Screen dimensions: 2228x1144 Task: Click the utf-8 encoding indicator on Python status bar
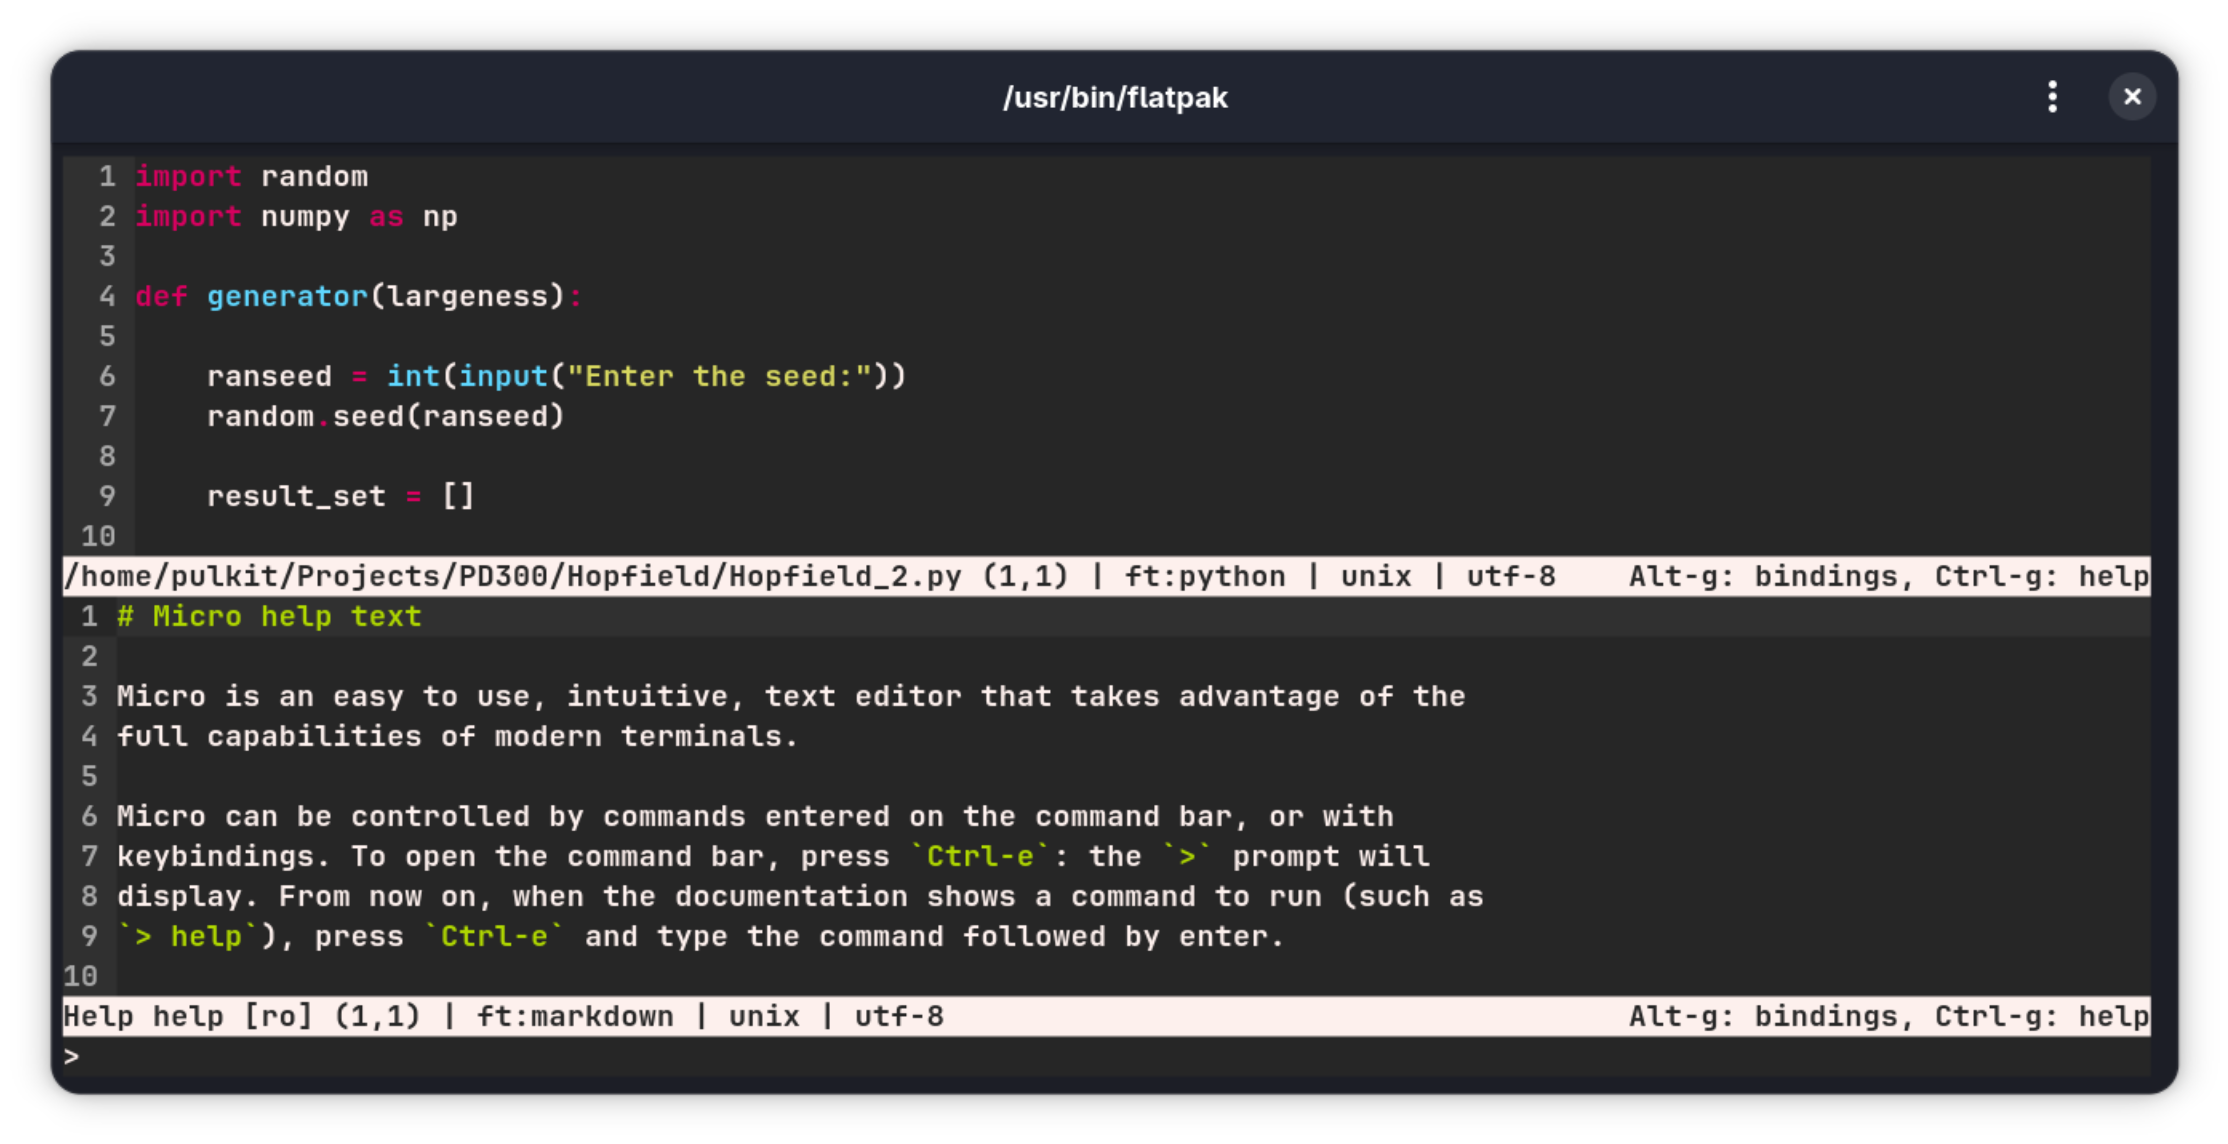tap(1511, 576)
